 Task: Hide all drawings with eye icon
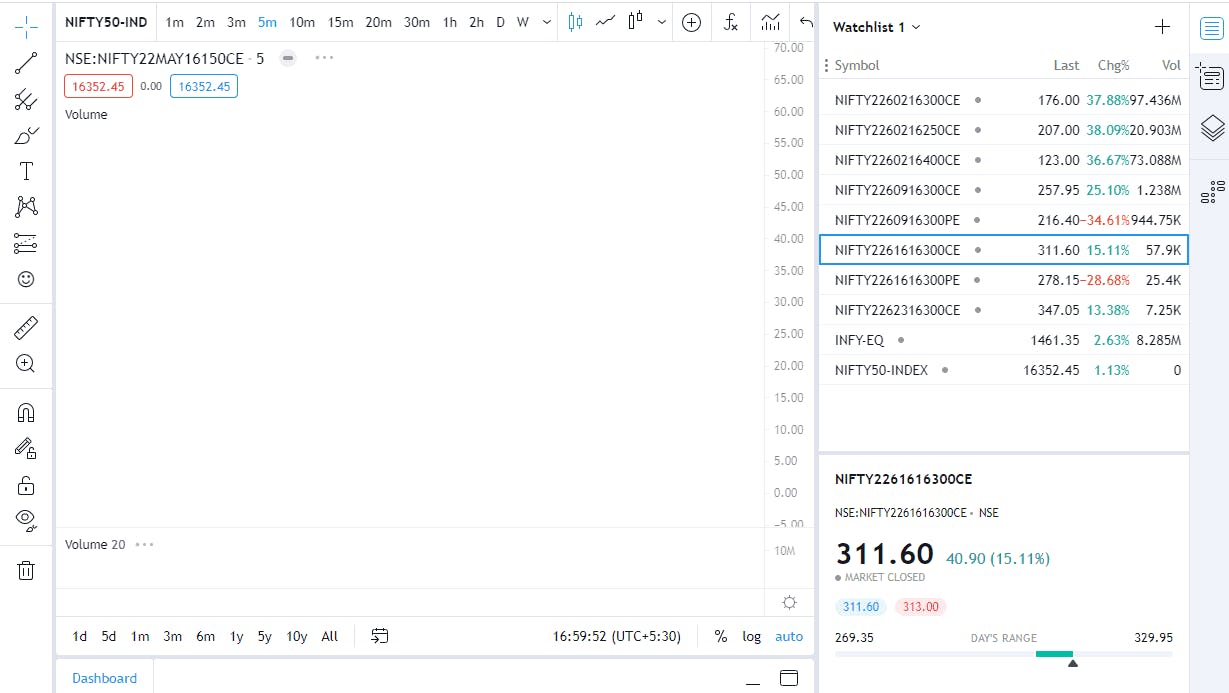[26, 519]
